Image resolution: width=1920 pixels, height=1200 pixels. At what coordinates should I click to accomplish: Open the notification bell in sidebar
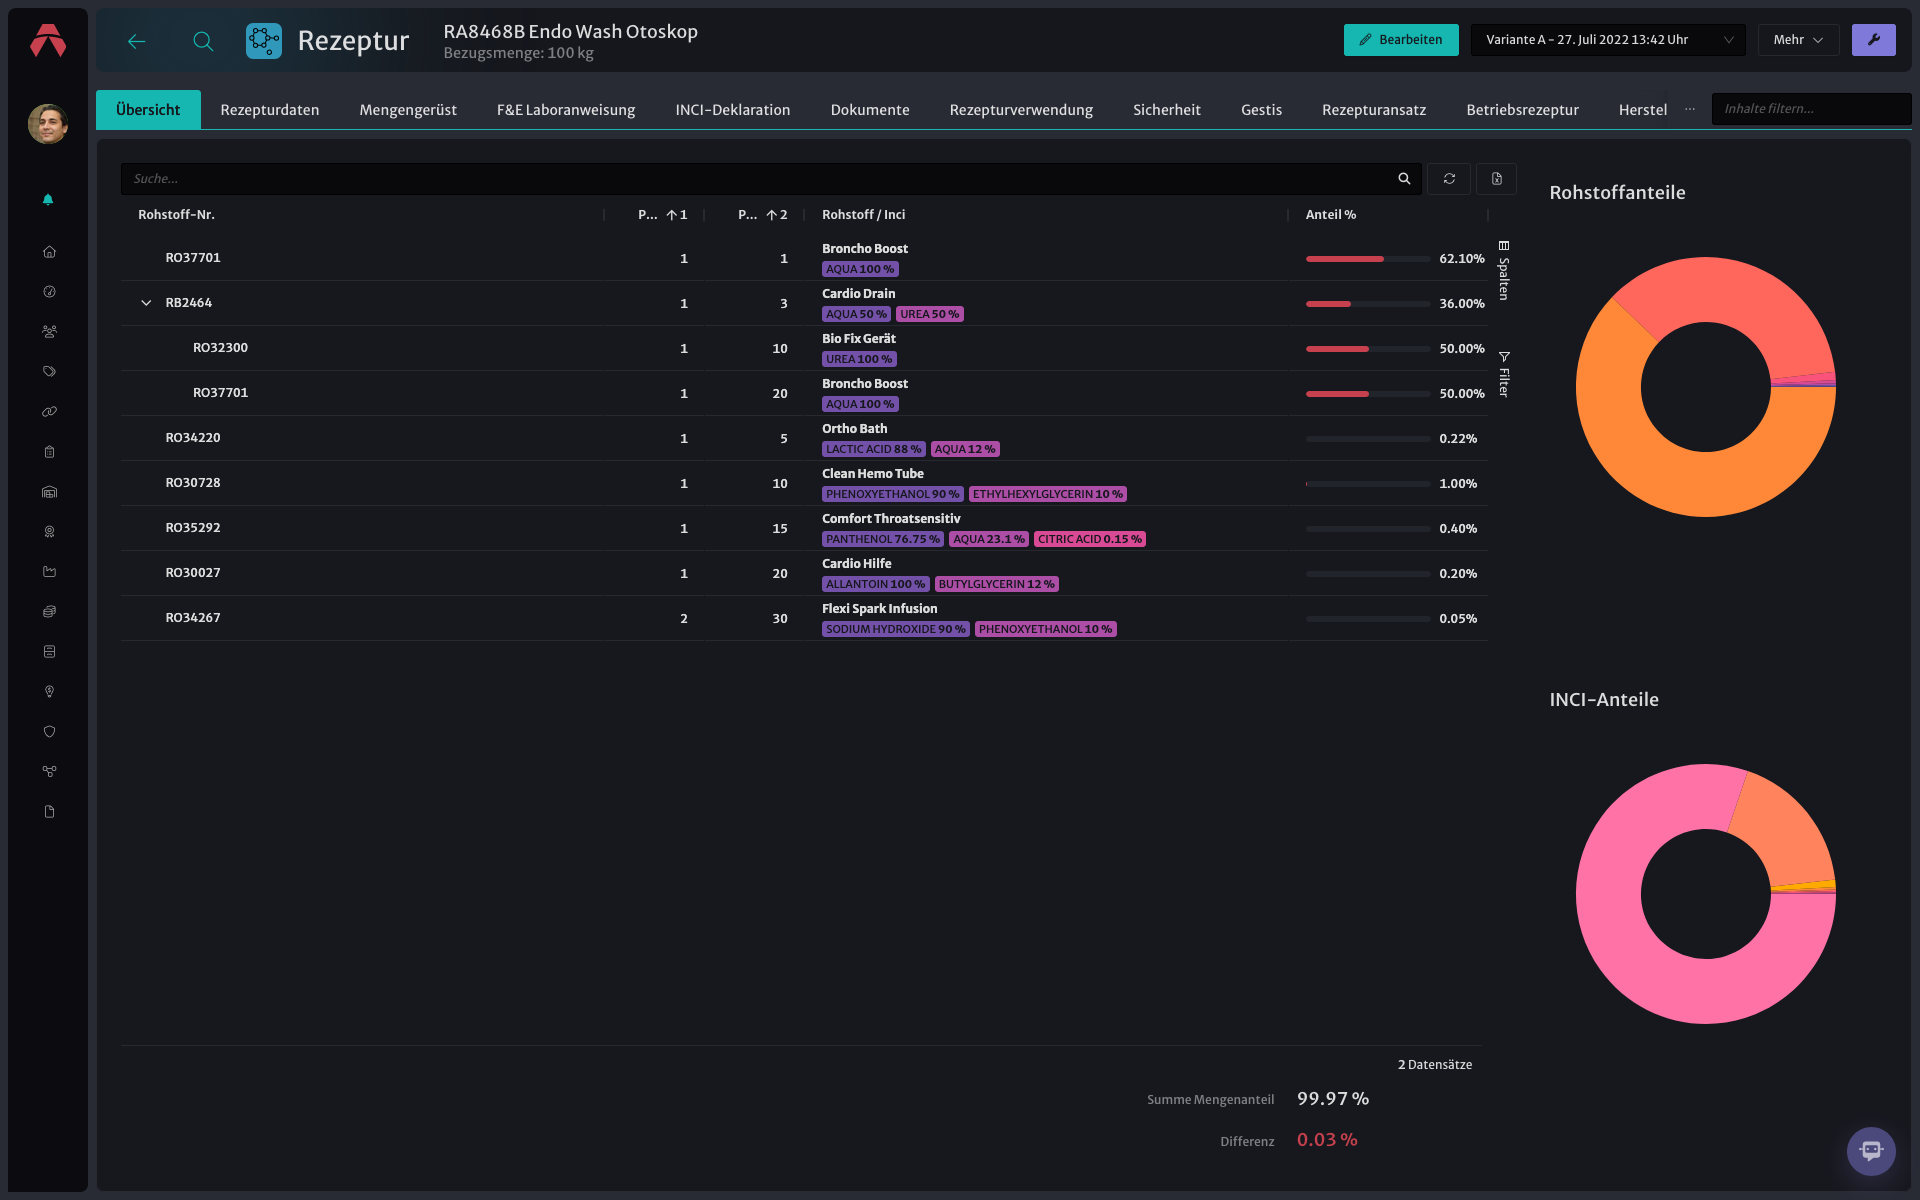pyautogui.click(x=48, y=200)
